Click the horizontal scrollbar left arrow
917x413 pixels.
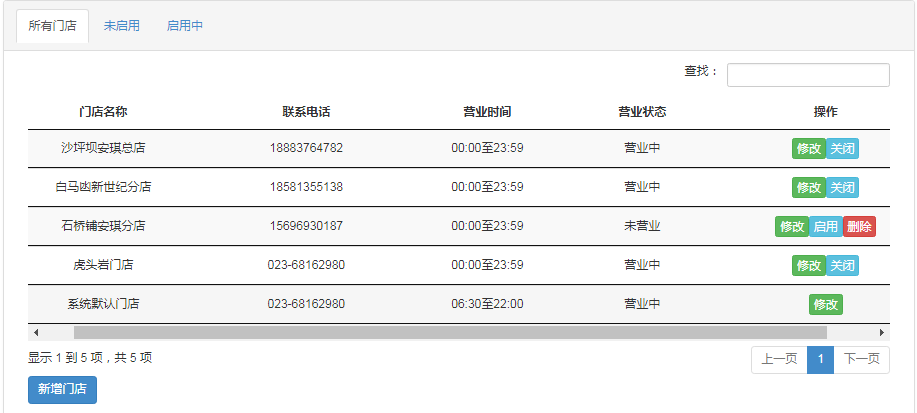(36, 333)
